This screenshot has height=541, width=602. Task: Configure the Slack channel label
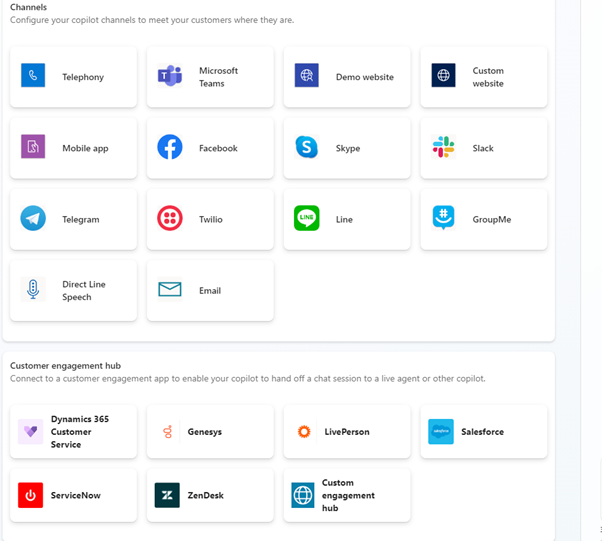483,148
